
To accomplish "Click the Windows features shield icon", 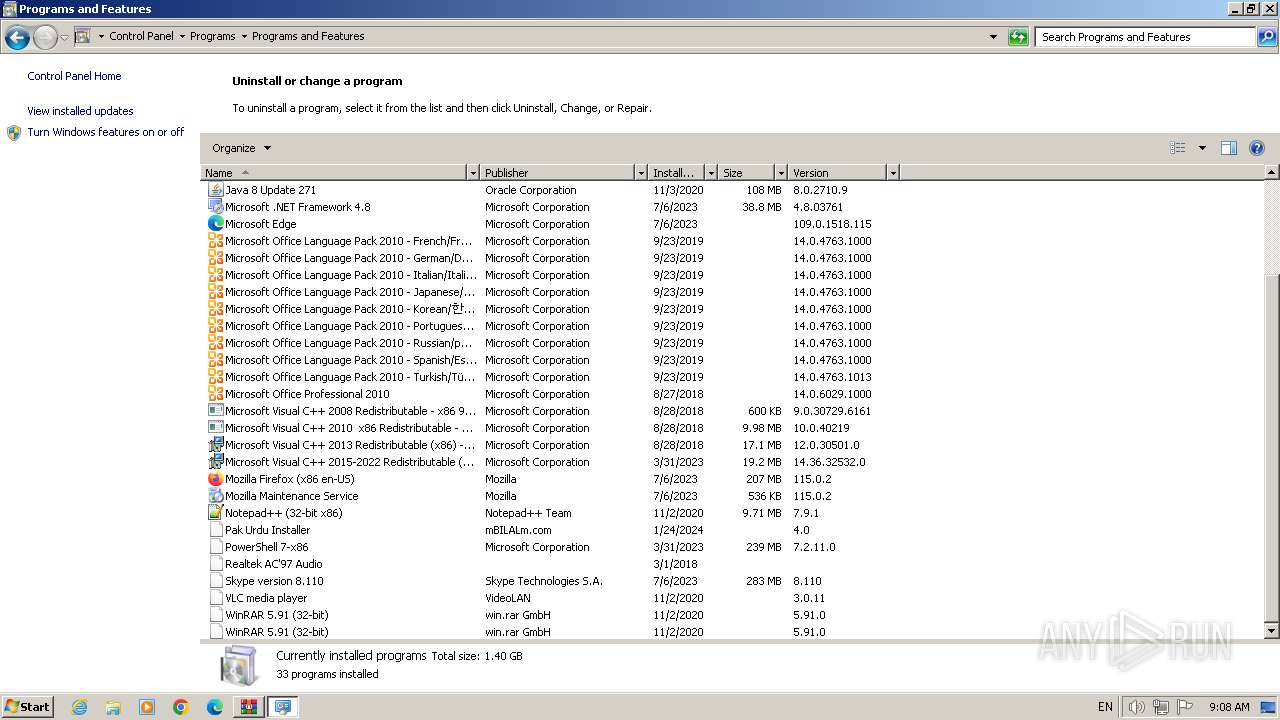I will click(x=14, y=133).
